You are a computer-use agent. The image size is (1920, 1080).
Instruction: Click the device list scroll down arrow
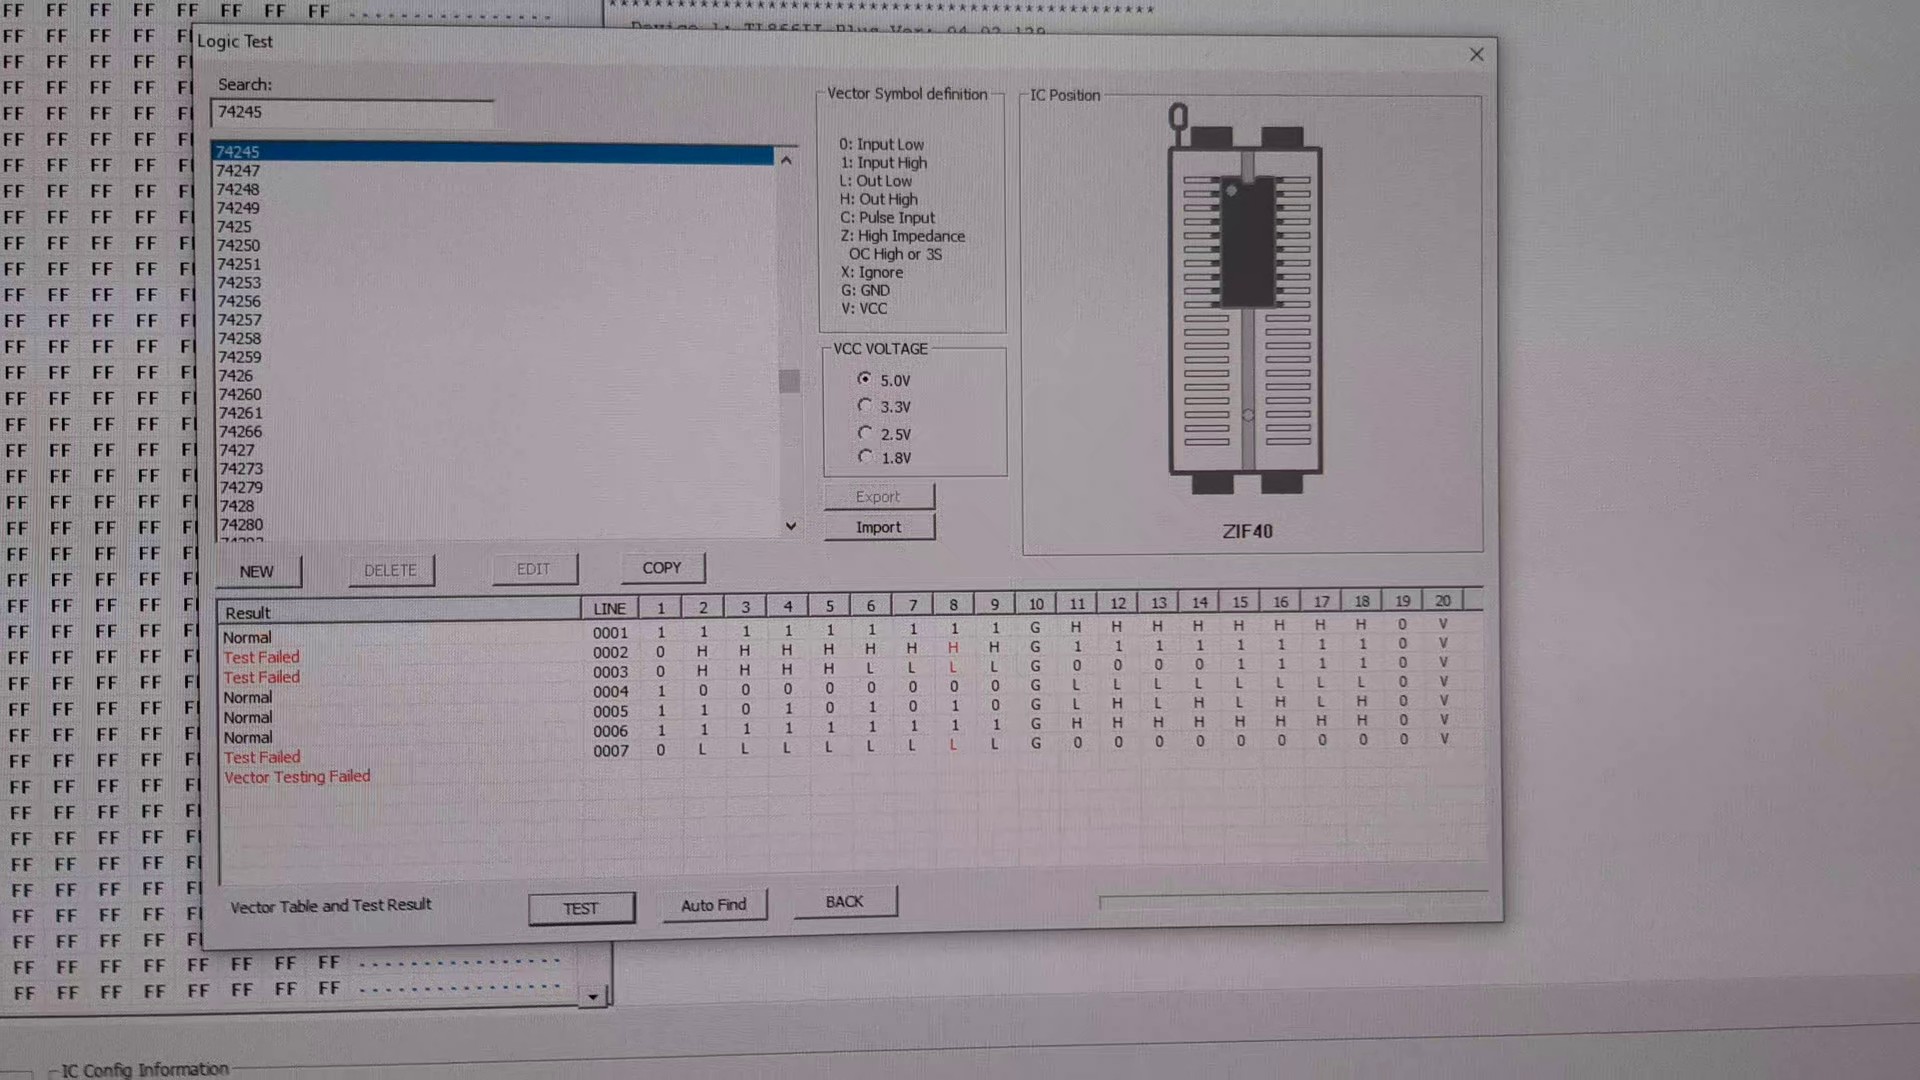click(791, 526)
